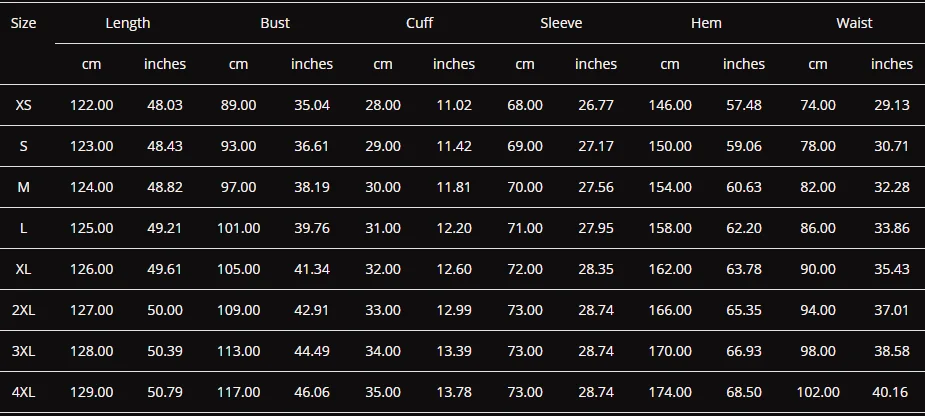
Task: Click the 122.00 length cell for XS
Action: [91, 105]
